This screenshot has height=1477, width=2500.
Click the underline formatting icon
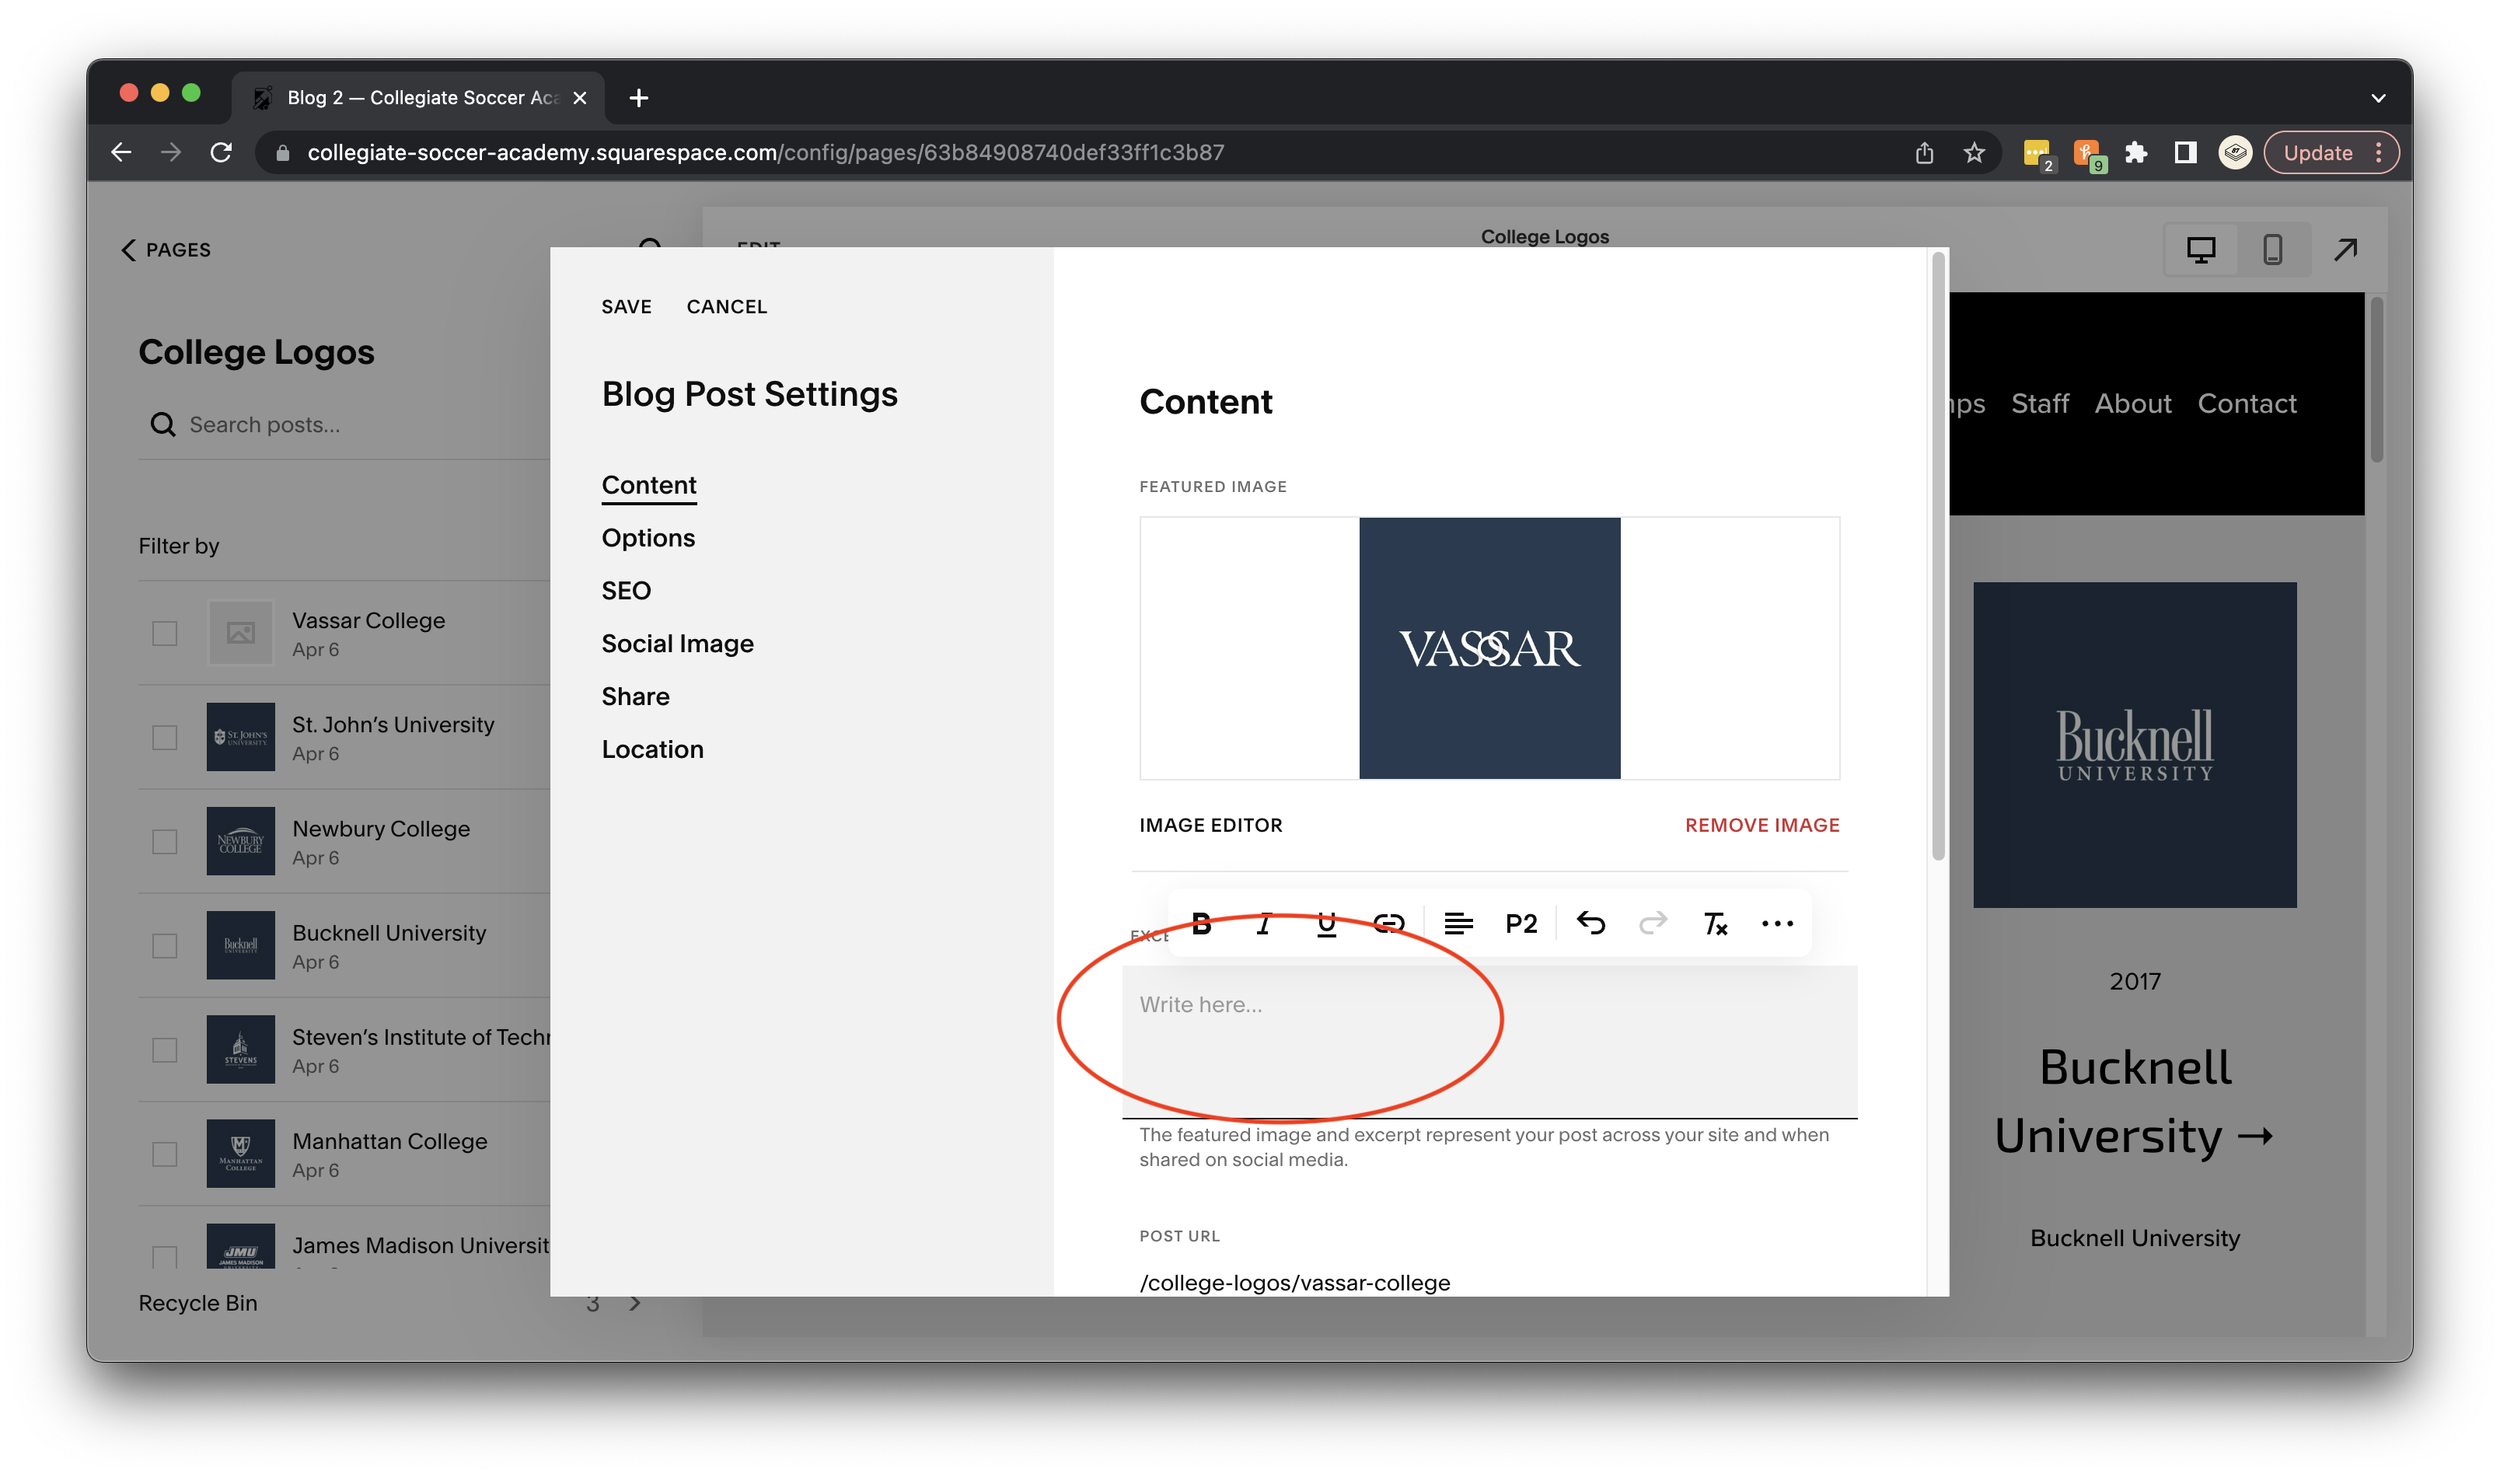point(1326,924)
